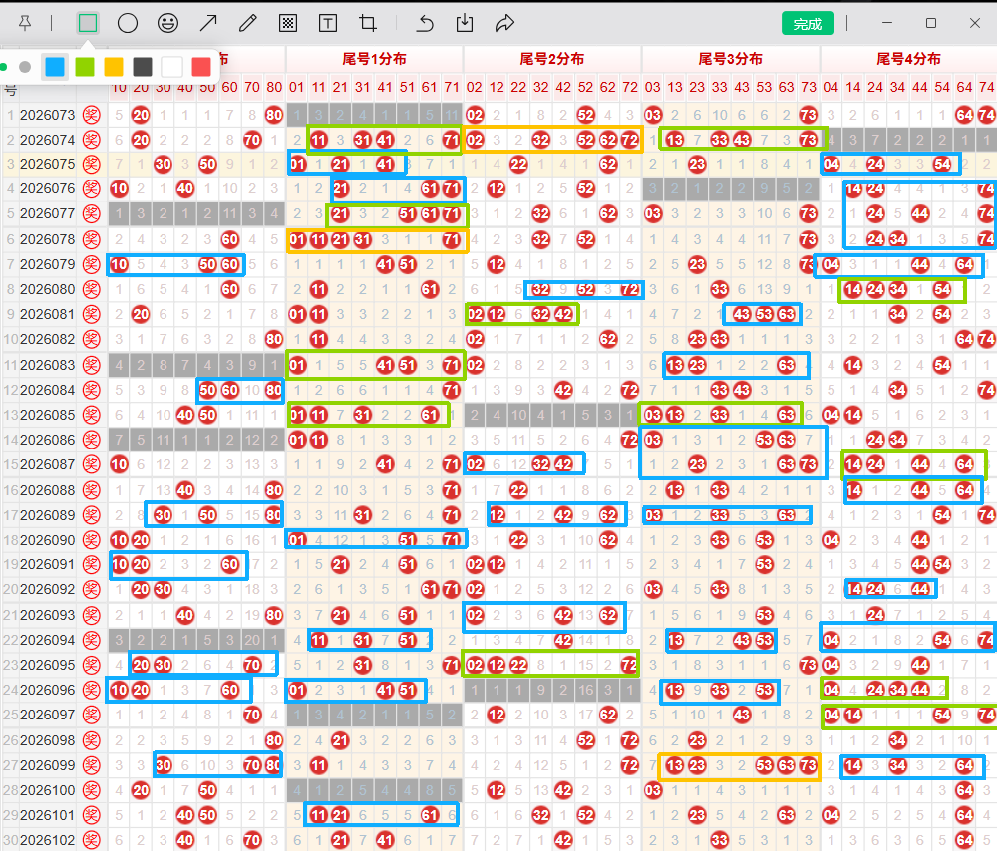
Task: Select the text annotation tool
Action: click(x=327, y=24)
